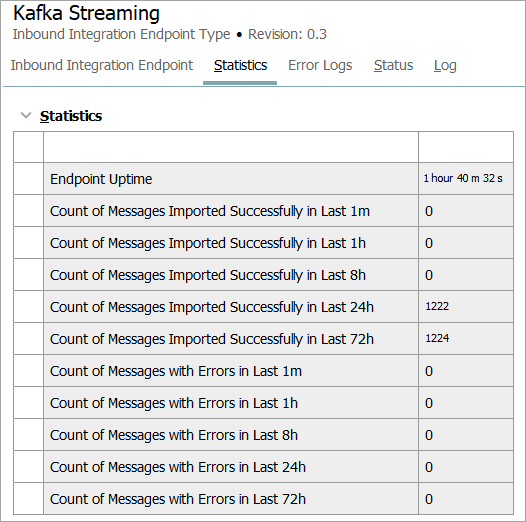Screen dimensions: 526x522
Task: Select the Log tab
Action: [x=445, y=65]
